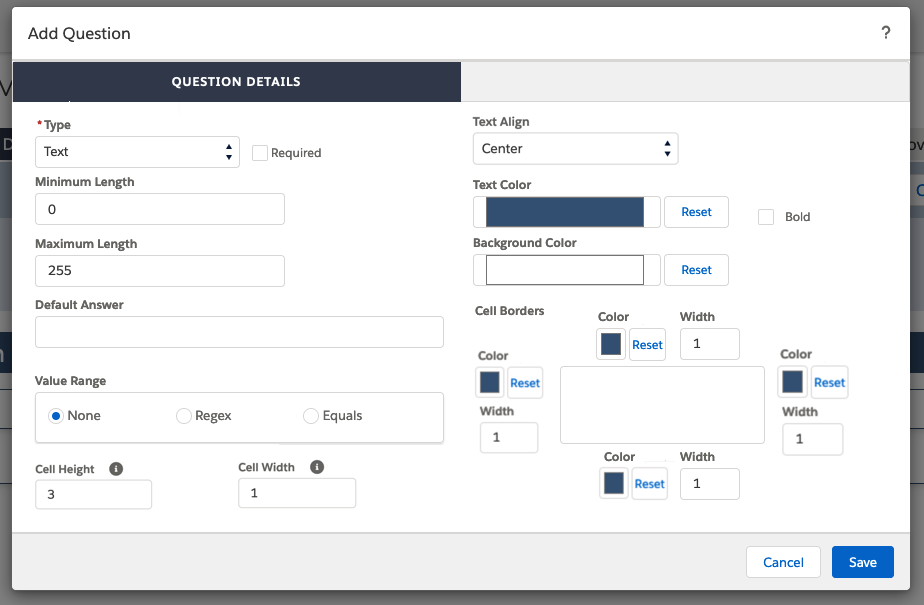Select the Equals value range option
The width and height of the screenshot is (924, 605).
click(x=311, y=416)
